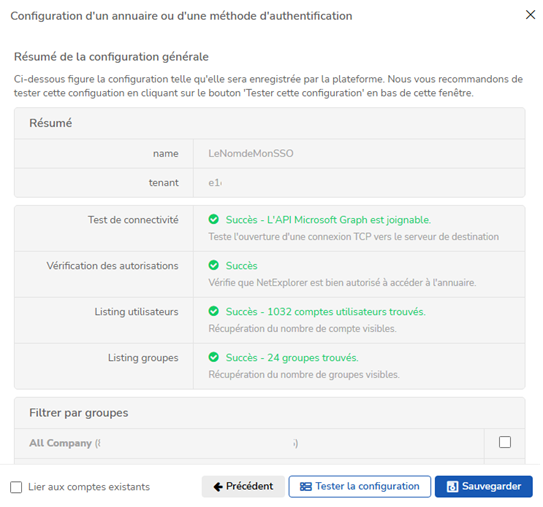Click the green check icon beside 24 groupes trouvés
Screen dimensions: 543x507
click(x=214, y=357)
